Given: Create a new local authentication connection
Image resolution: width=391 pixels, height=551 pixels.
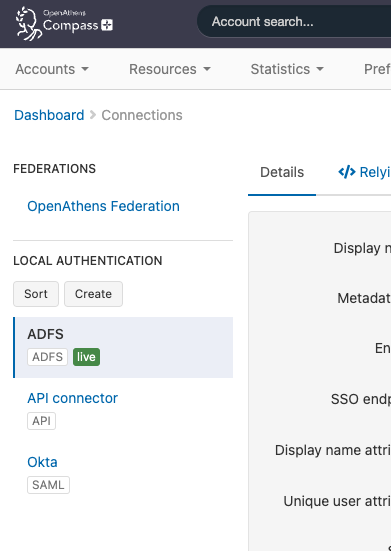Looking at the screenshot, I should [x=93, y=294].
